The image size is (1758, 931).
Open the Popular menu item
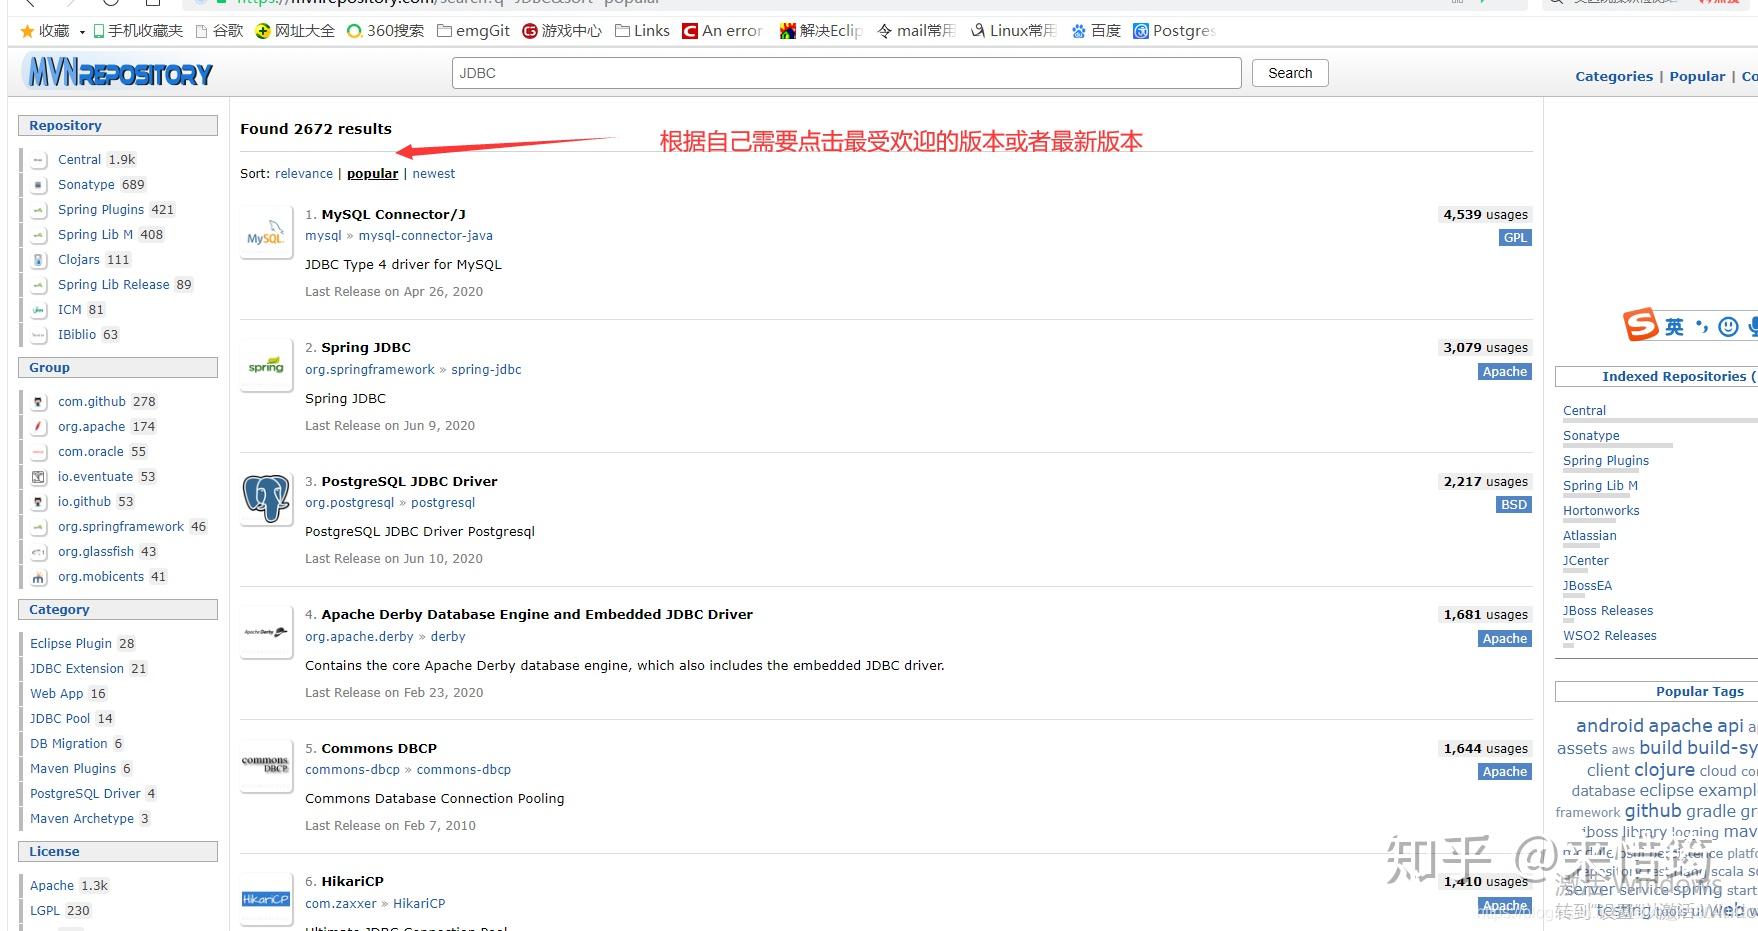(x=1697, y=76)
